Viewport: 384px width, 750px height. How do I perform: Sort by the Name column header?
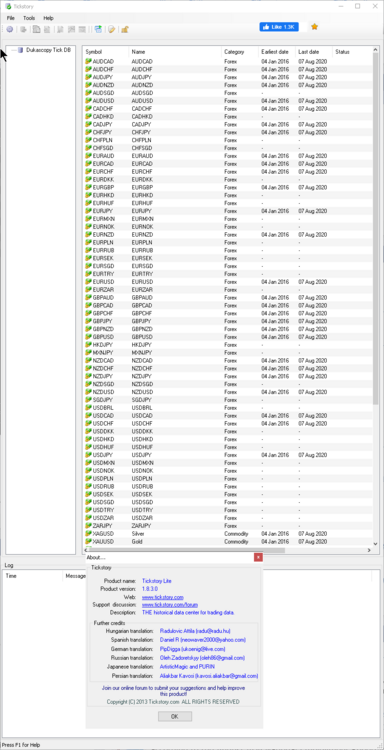175,52
